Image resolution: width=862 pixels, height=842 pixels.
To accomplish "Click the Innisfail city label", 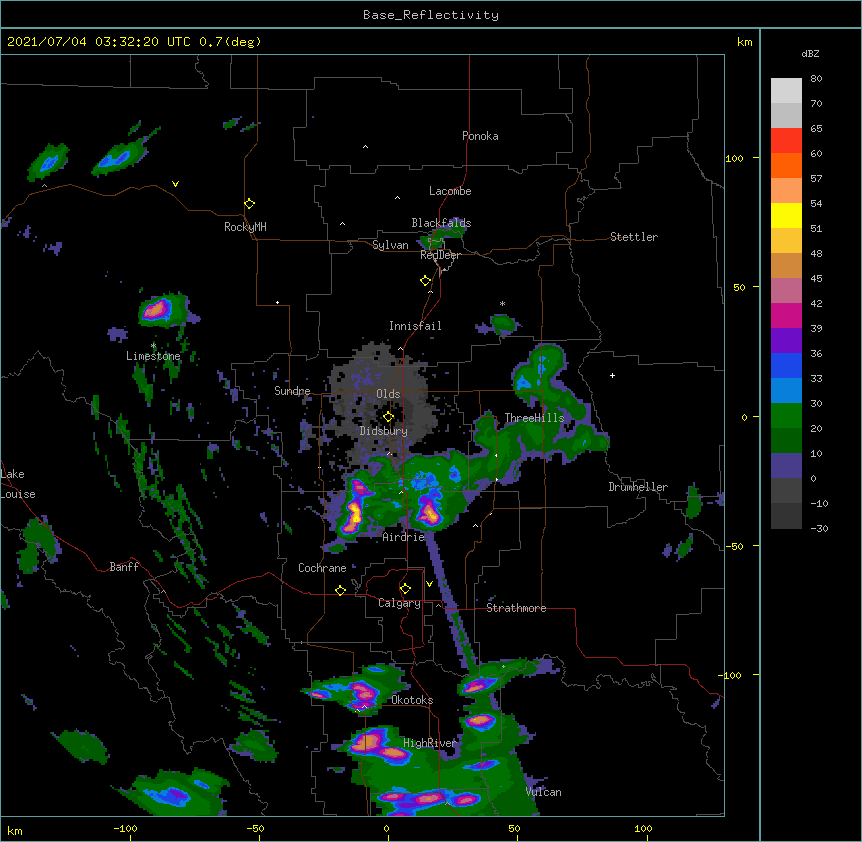I will coord(415,326).
